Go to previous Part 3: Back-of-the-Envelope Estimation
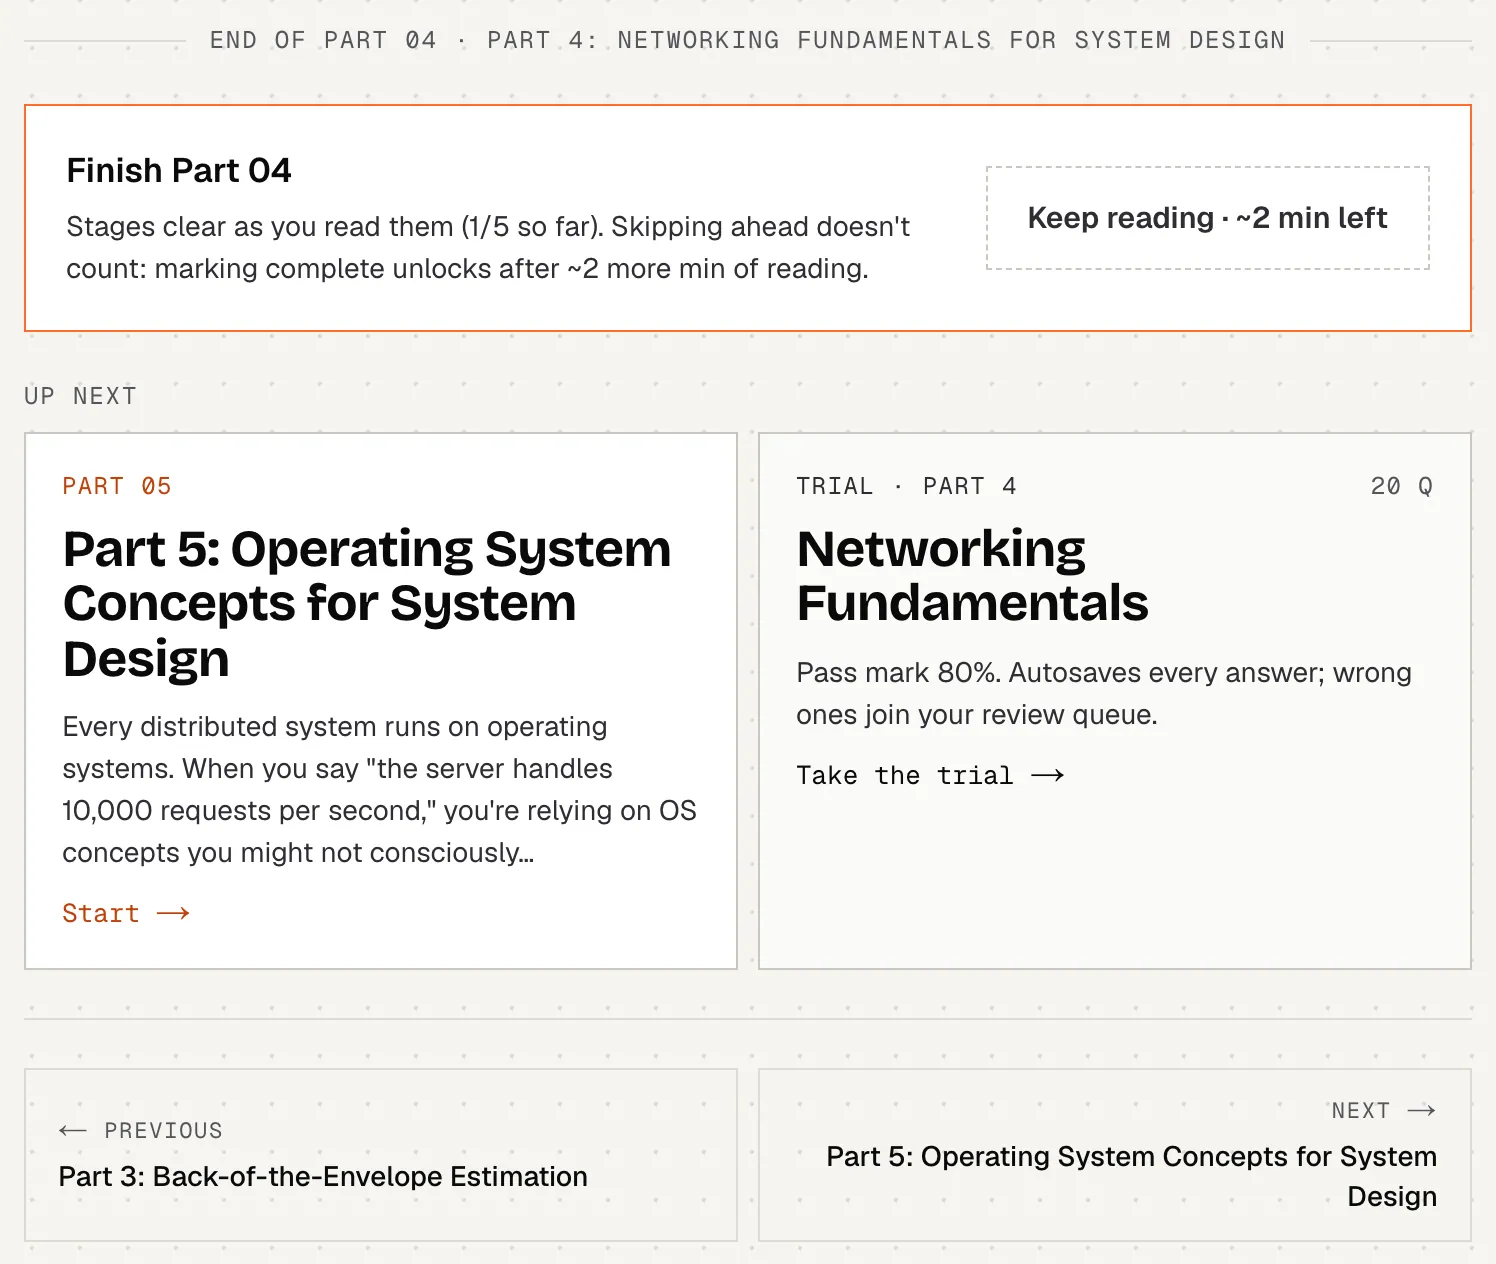The image size is (1496, 1264). click(x=381, y=1155)
